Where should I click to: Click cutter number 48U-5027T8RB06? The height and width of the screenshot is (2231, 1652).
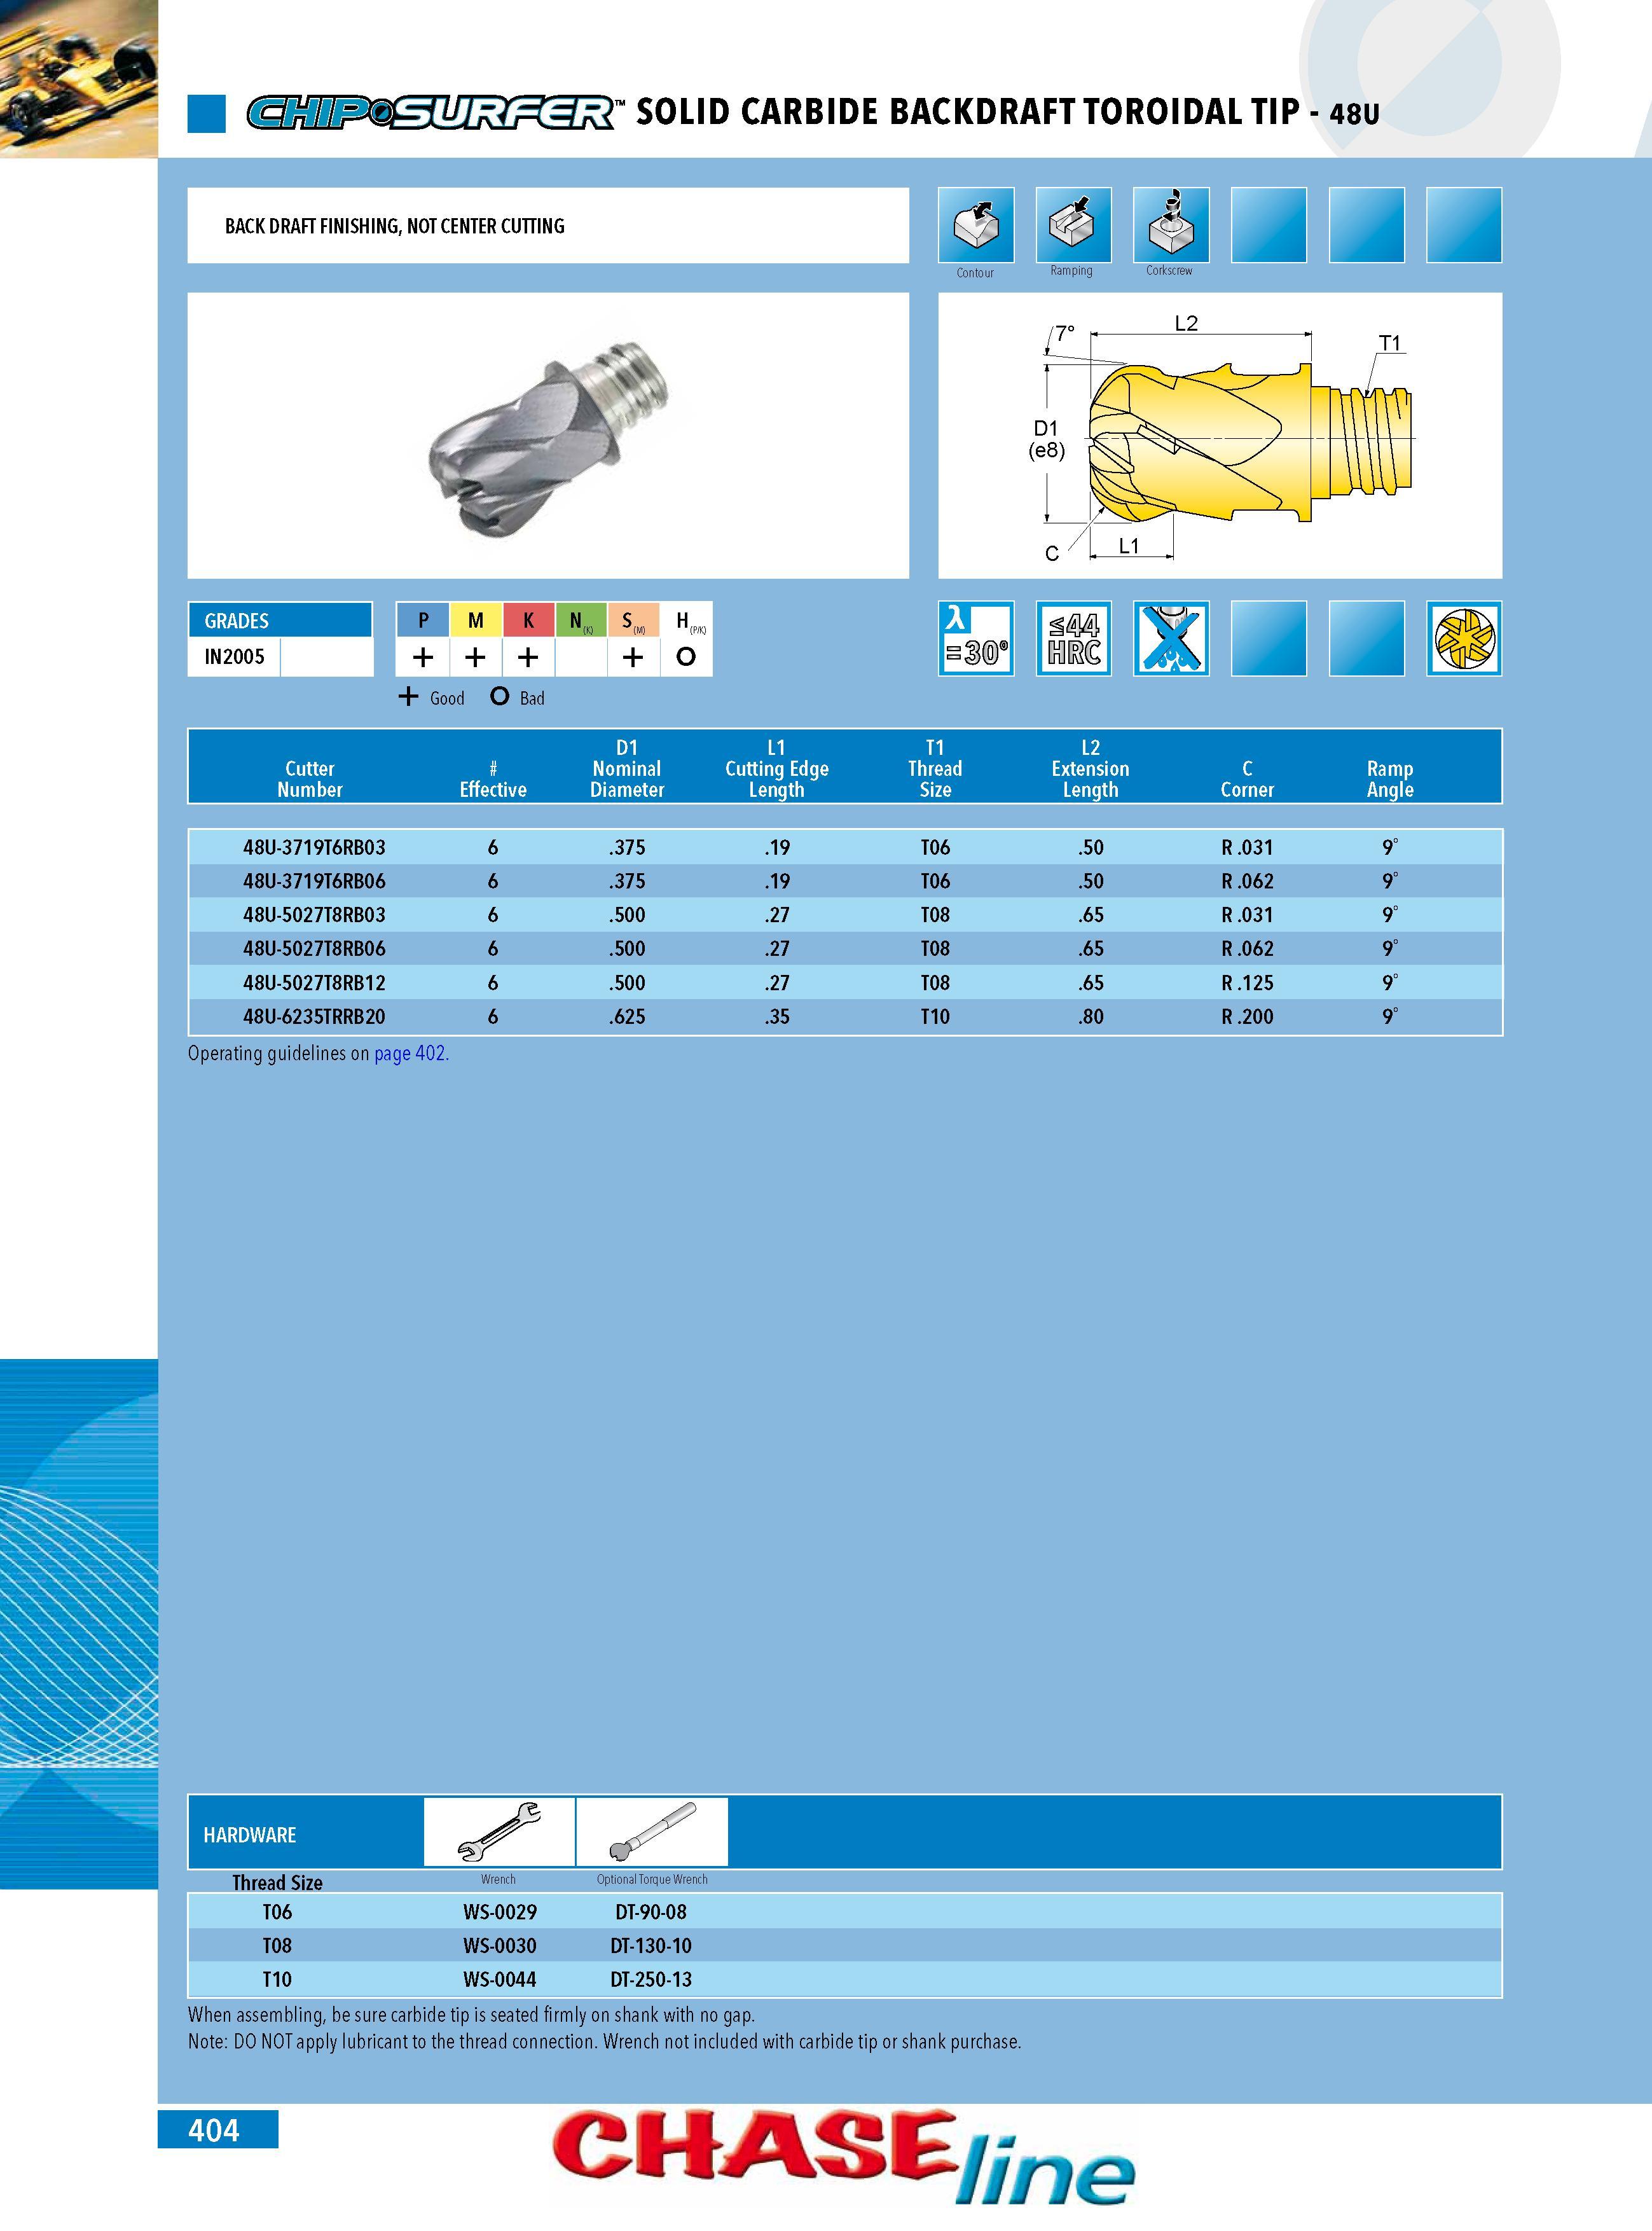pyautogui.click(x=314, y=948)
